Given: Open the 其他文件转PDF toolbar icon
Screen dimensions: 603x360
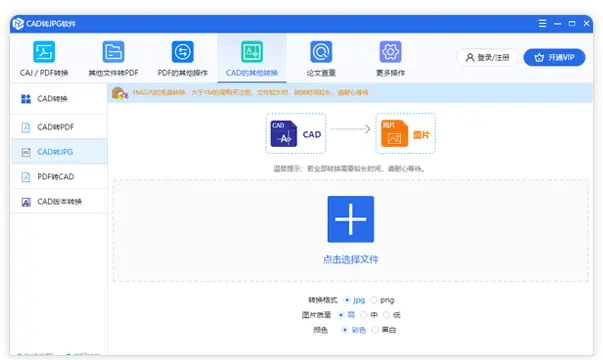Looking at the screenshot, I should pyautogui.click(x=113, y=52).
